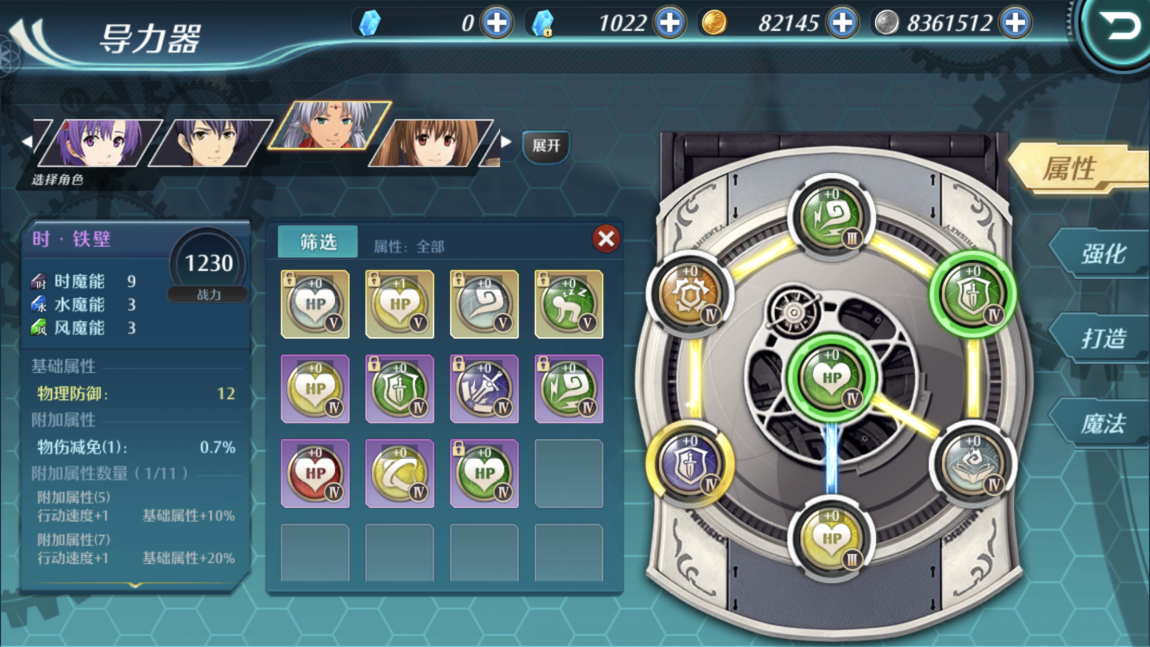Screen dimensions: 1150x647
Task: Select the purple sword strike level IV orb
Action: coord(484,389)
